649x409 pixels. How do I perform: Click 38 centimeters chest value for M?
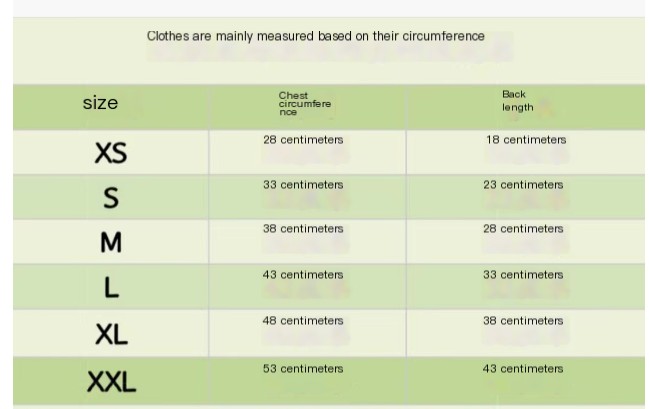(303, 229)
